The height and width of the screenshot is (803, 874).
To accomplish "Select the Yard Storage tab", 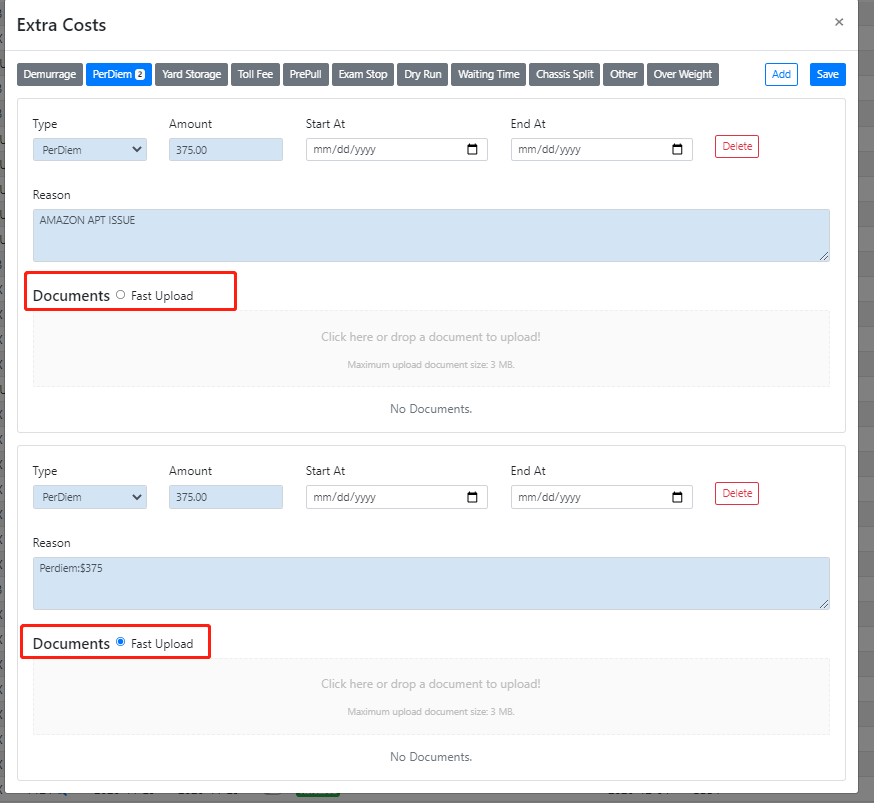I will [x=191, y=74].
